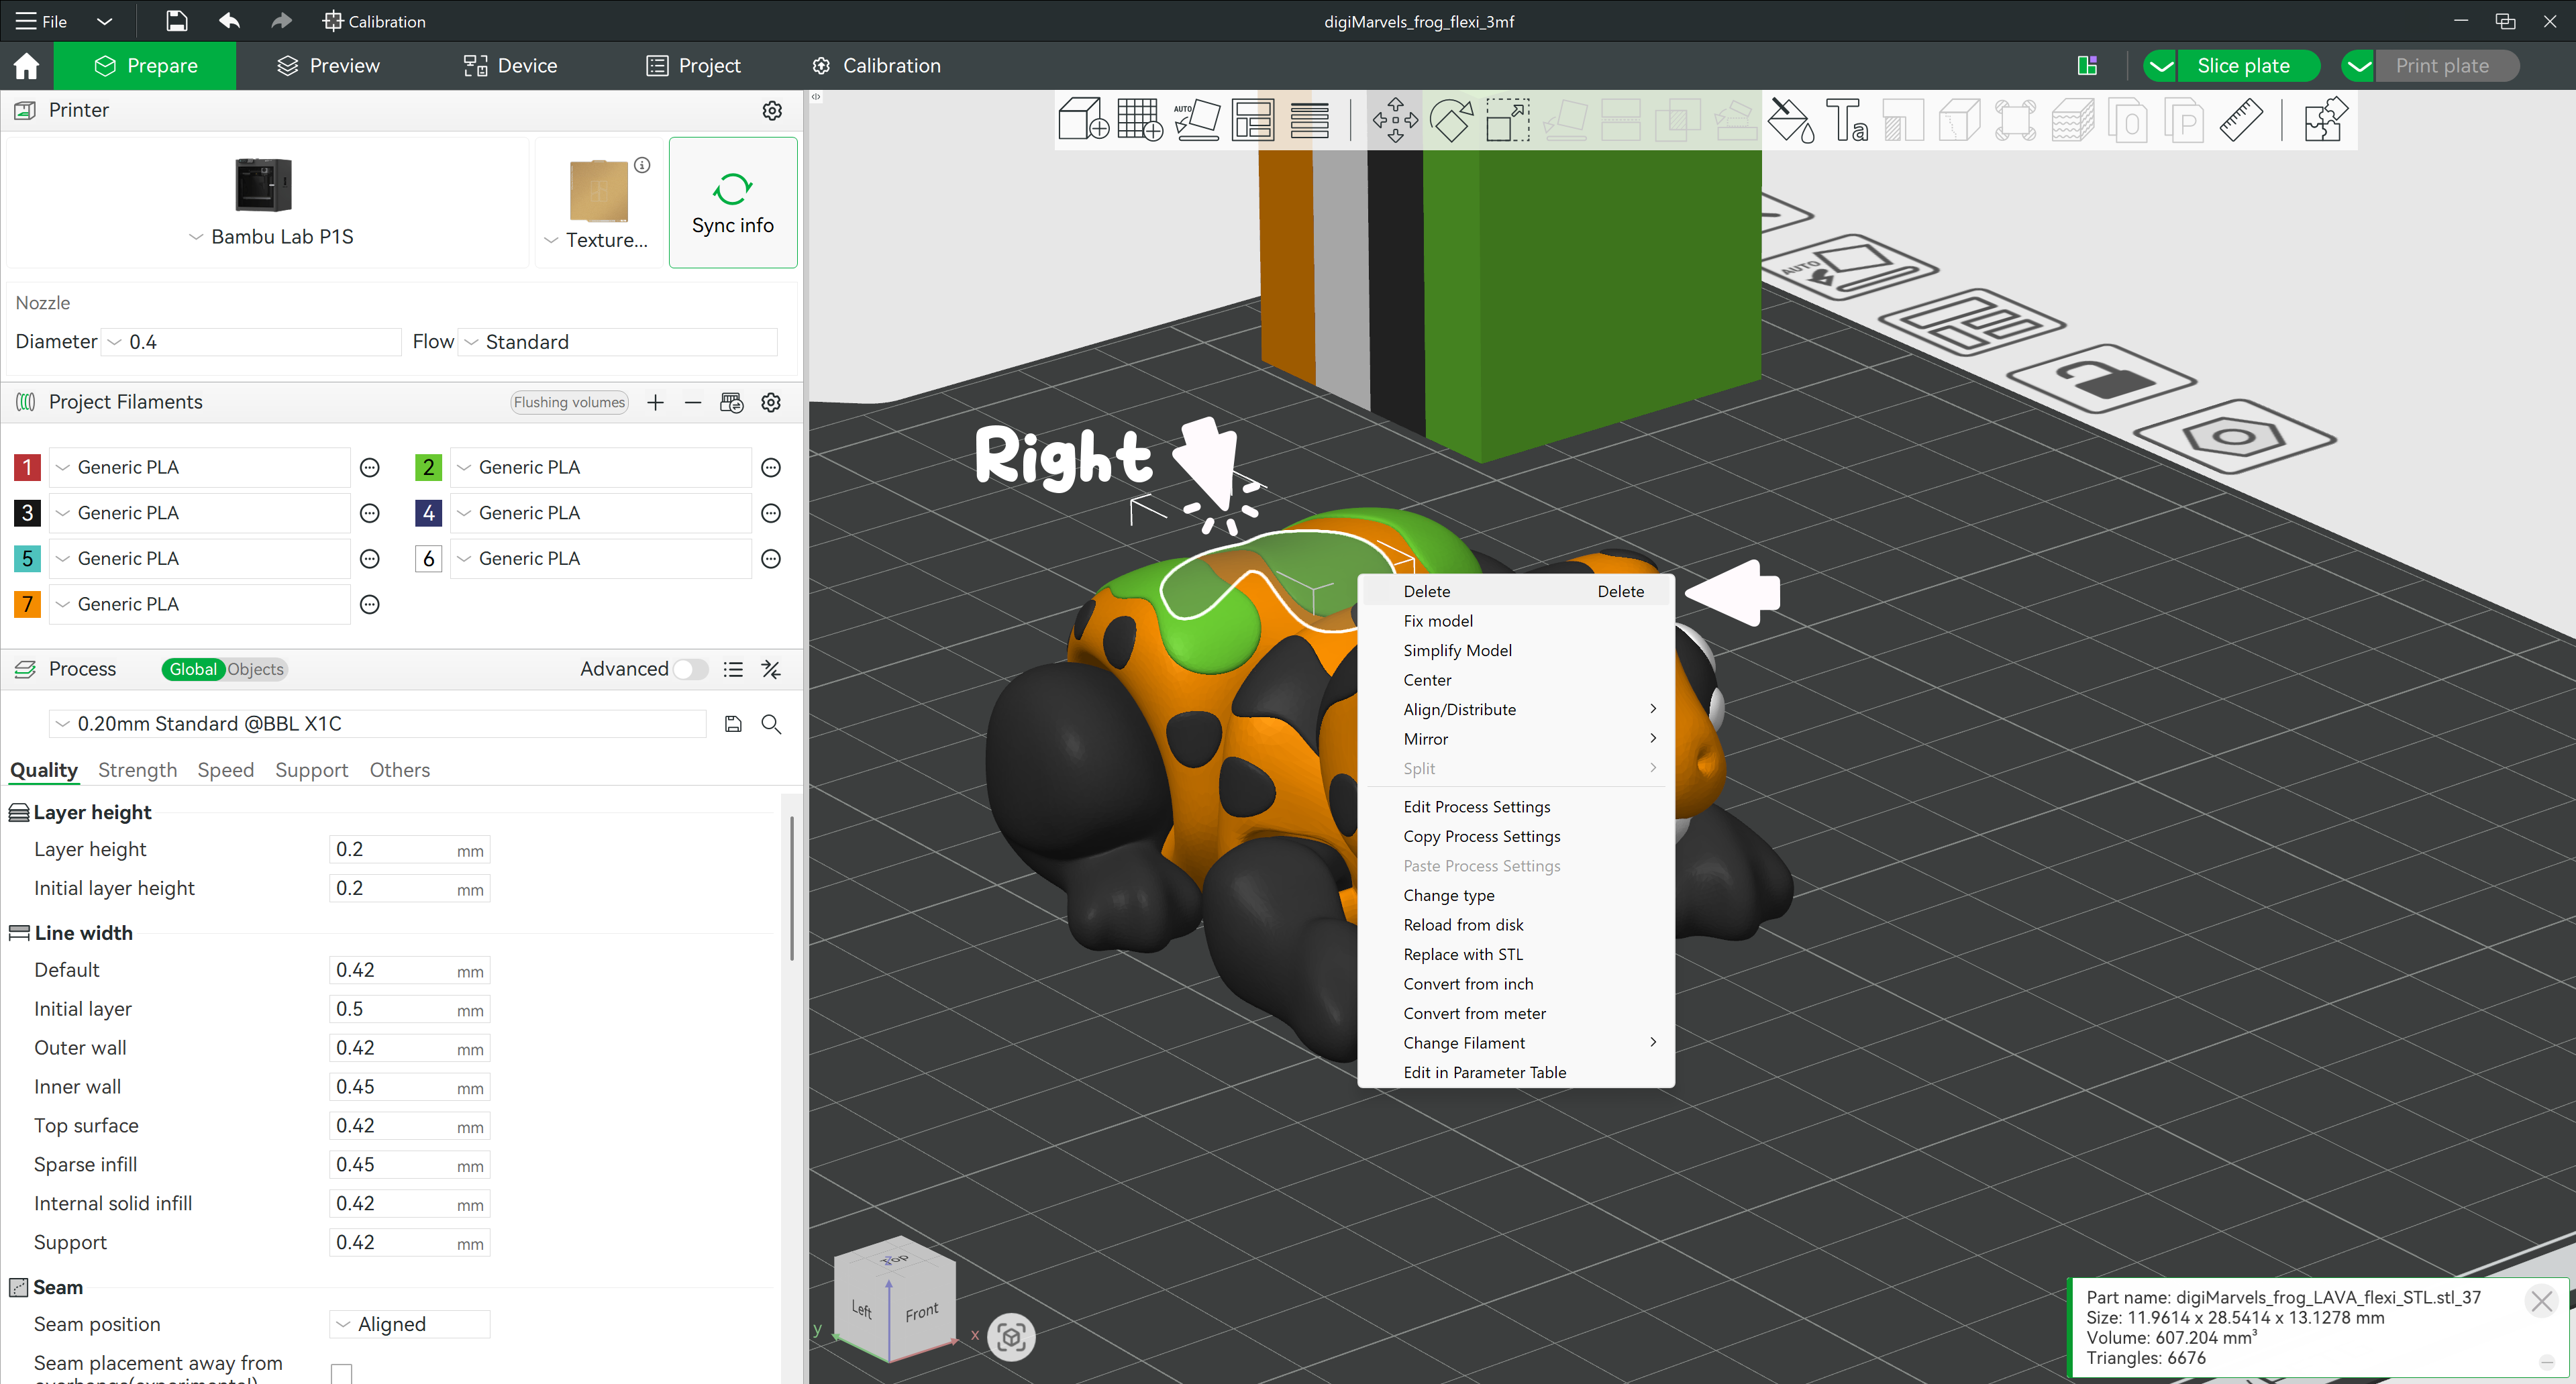Select the Rotate tool

(1451, 120)
